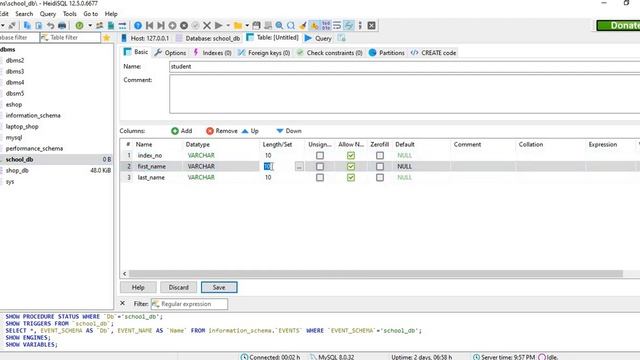Screen dimensions: 640x360
Task: Open the Search menu
Action: 24,14
